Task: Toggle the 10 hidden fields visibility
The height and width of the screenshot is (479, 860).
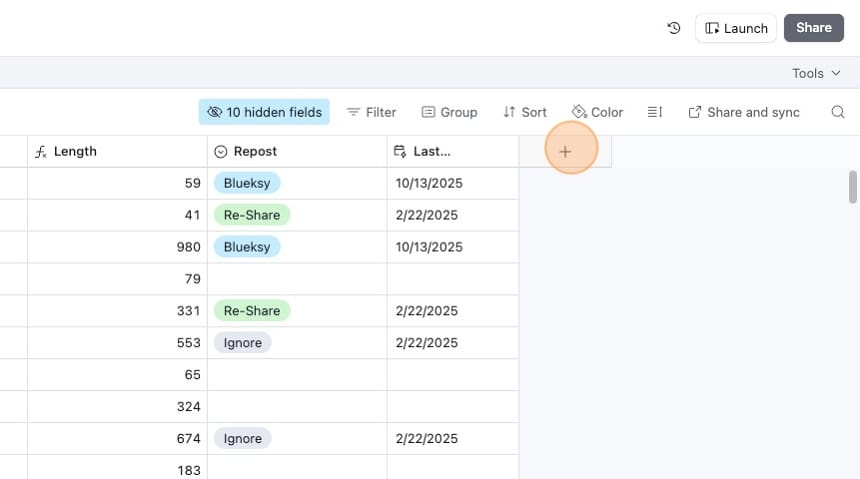Action: pos(264,112)
